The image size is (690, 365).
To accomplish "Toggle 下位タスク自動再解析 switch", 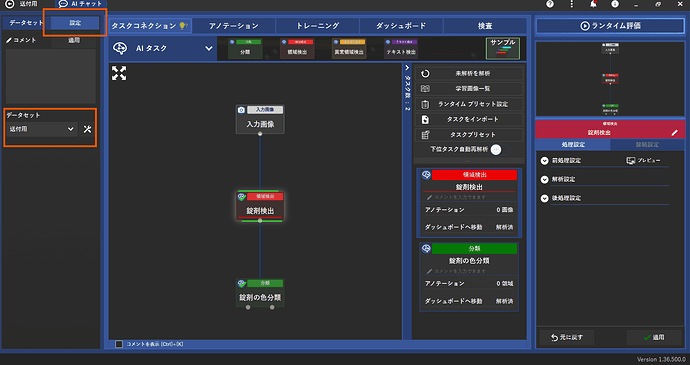I will click(x=500, y=150).
